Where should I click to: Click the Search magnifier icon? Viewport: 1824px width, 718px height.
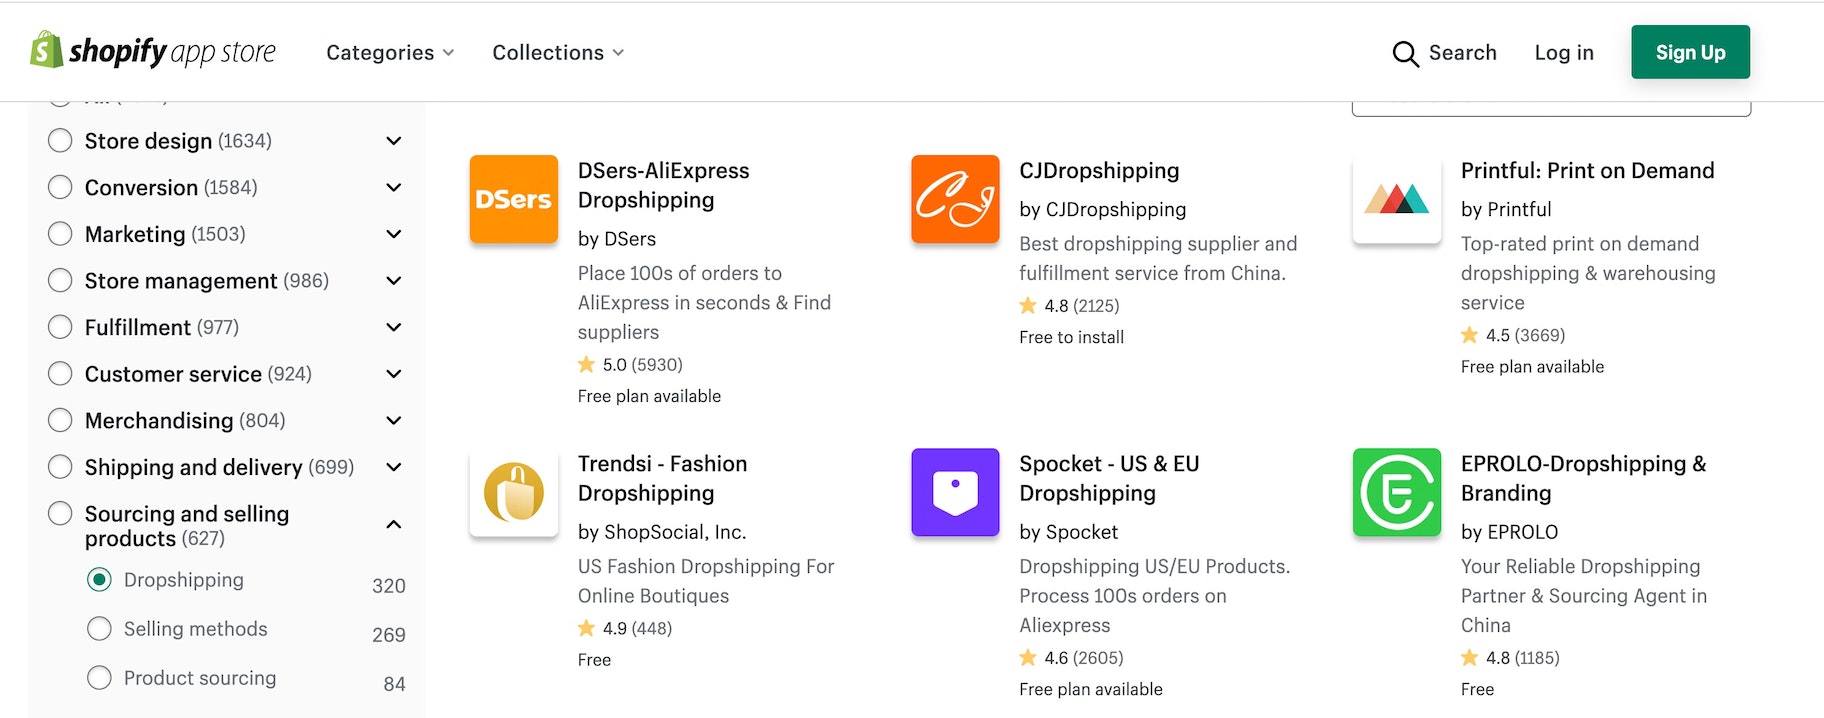point(1405,53)
